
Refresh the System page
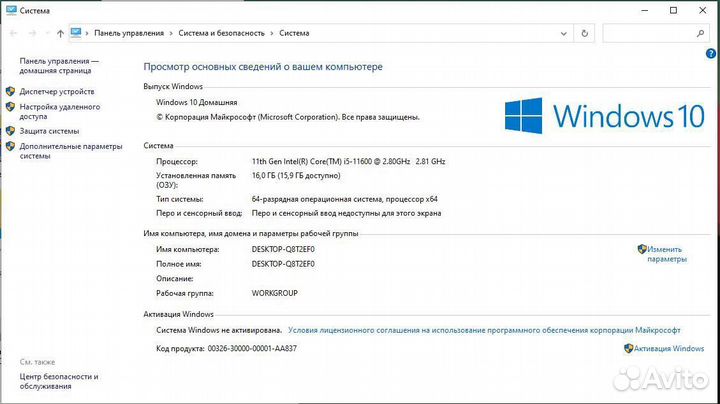point(584,33)
